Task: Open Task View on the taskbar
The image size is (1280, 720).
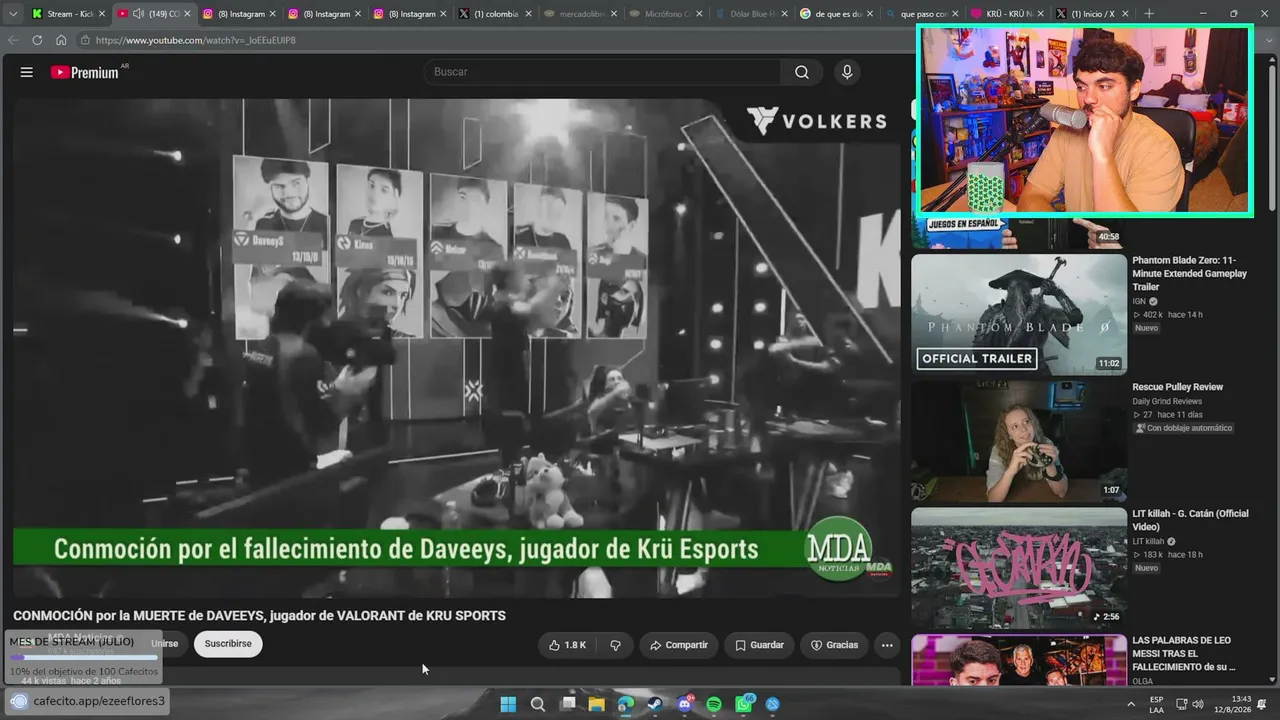Action: (x=568, y=704)
